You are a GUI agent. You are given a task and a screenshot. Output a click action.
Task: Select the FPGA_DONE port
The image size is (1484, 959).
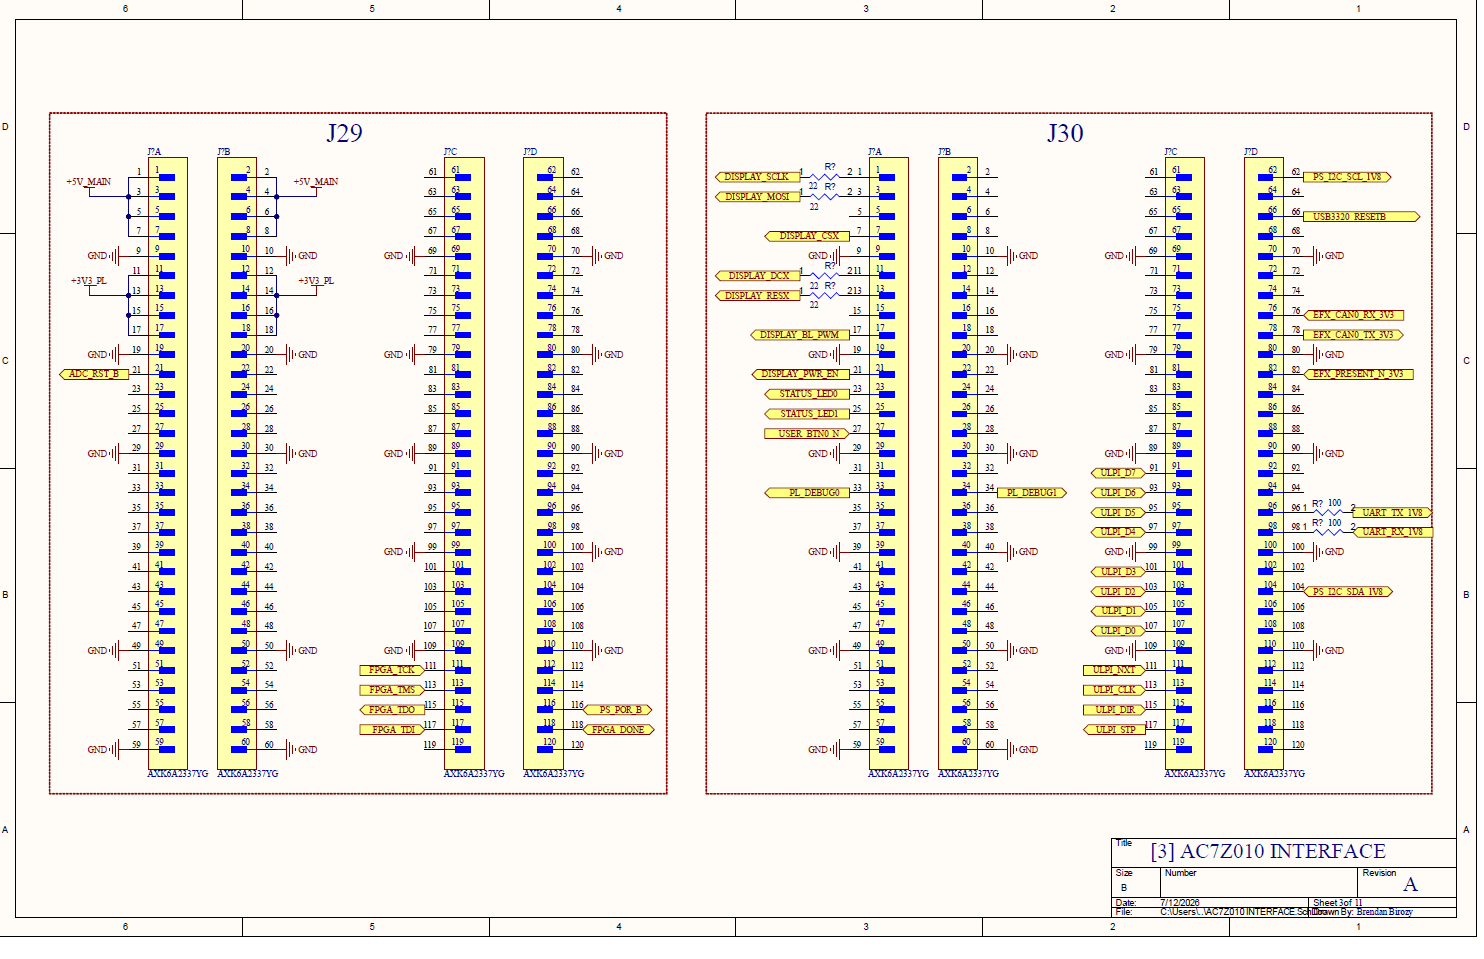[x=619, y=730]
